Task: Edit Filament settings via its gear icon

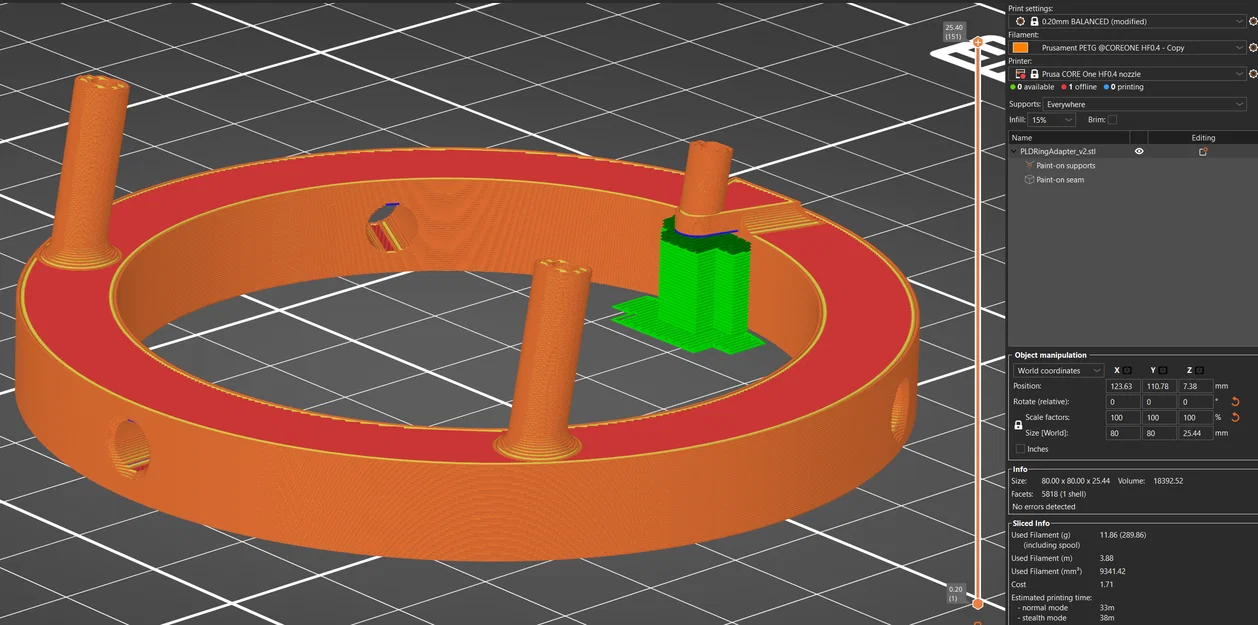Action: [x=1253, y=47]
